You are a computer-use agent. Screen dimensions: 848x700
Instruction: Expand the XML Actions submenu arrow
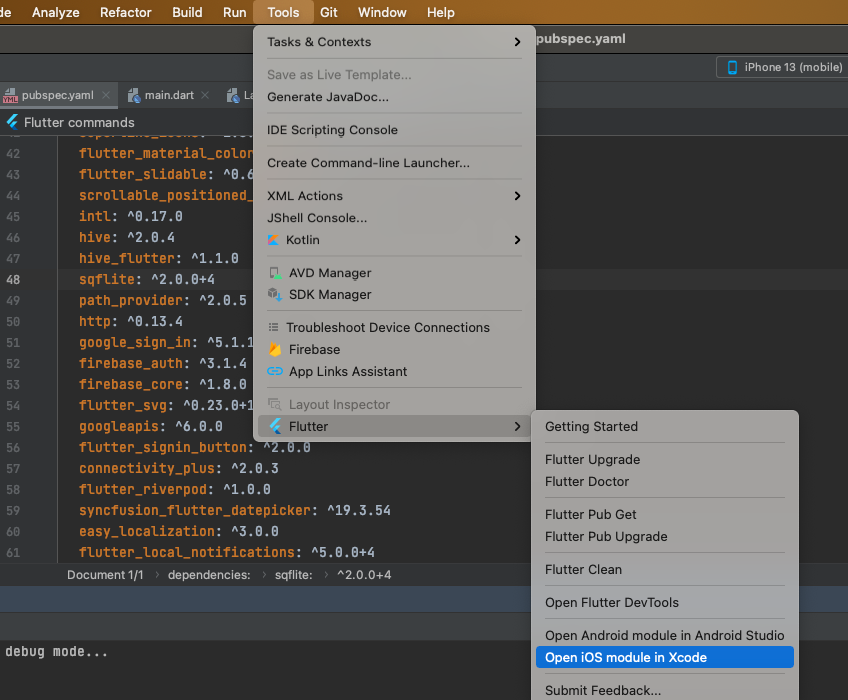click(x=517, y=196)
